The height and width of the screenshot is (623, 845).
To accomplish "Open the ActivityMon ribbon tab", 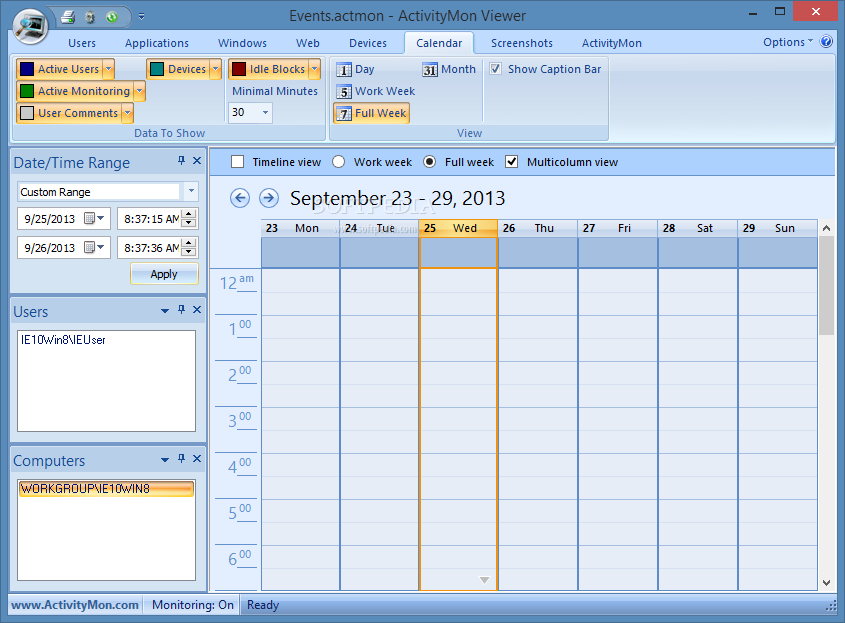I will click(612, 43).
